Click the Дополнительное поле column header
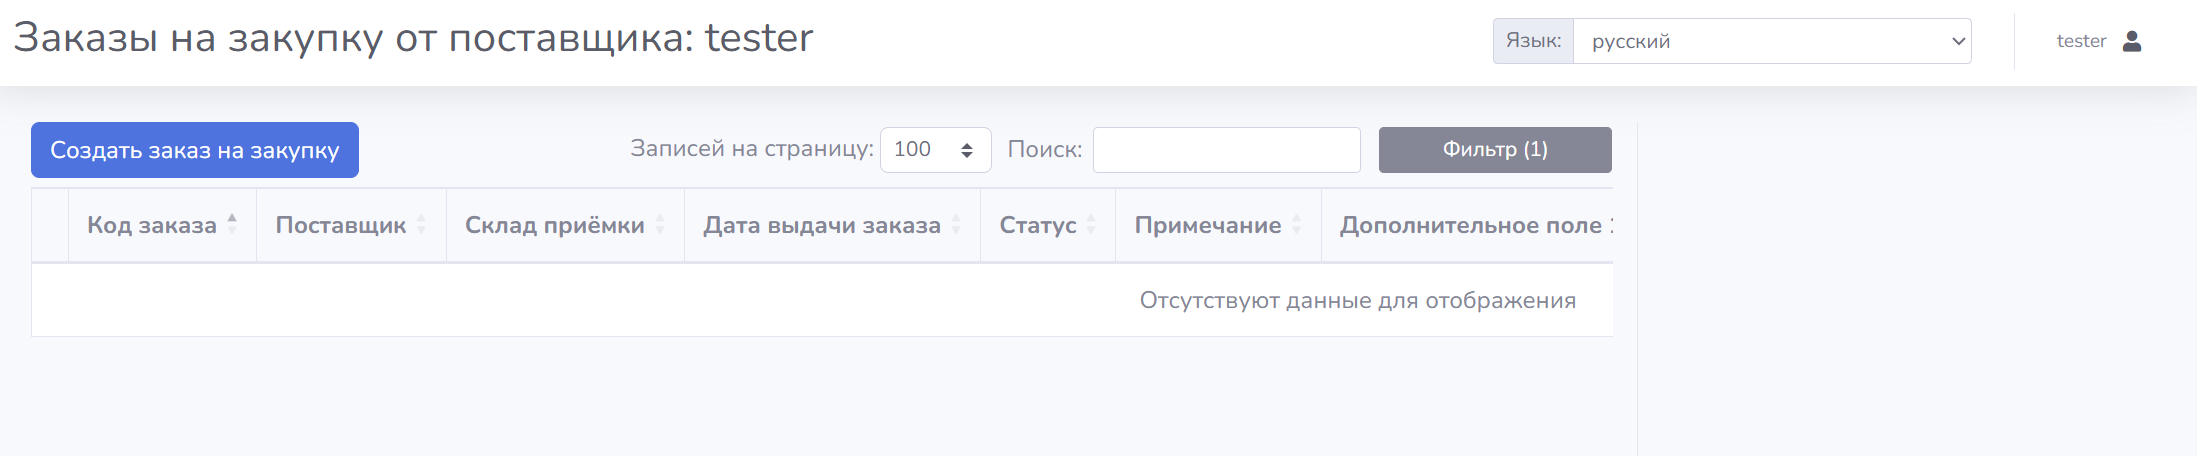The height and width of the screenshot is (456, 2197). click(x=1468, y=225)
